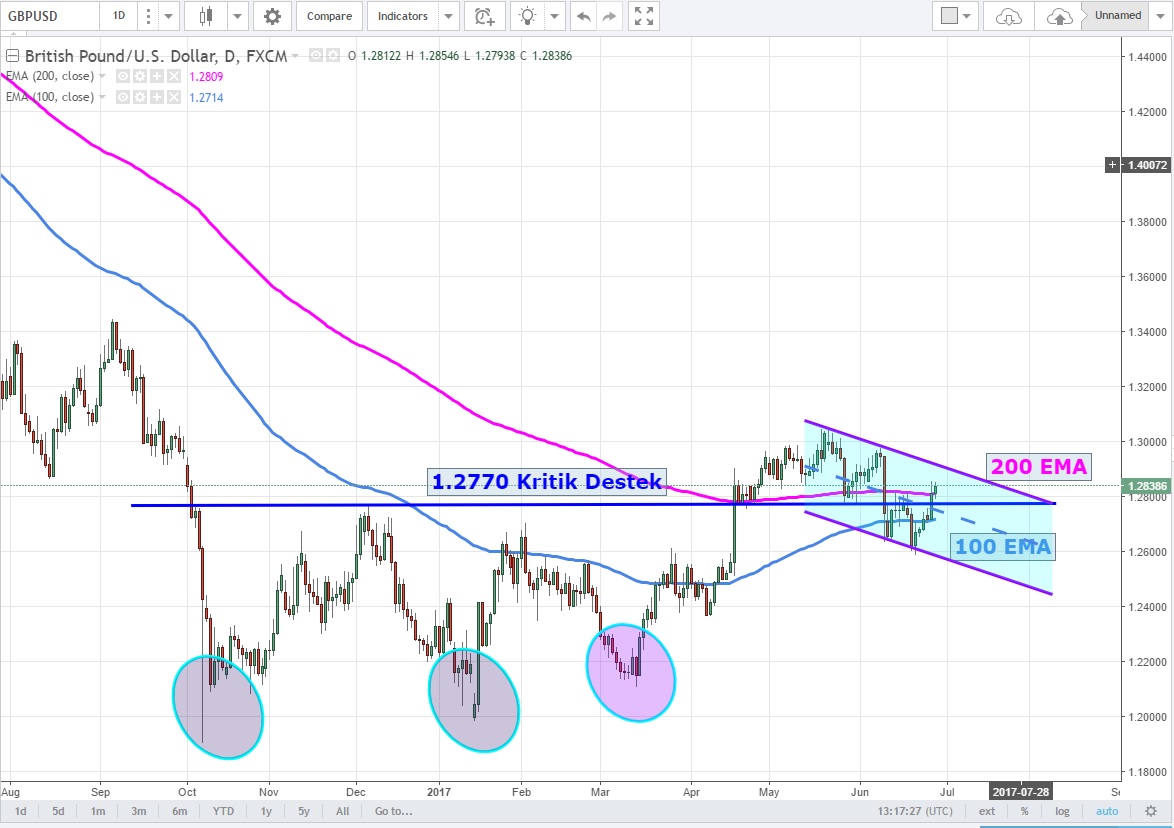This screenshot has height=828, width=1174.
Task: Select the 1D interval in the top toolbar
Action: (118, 16)
